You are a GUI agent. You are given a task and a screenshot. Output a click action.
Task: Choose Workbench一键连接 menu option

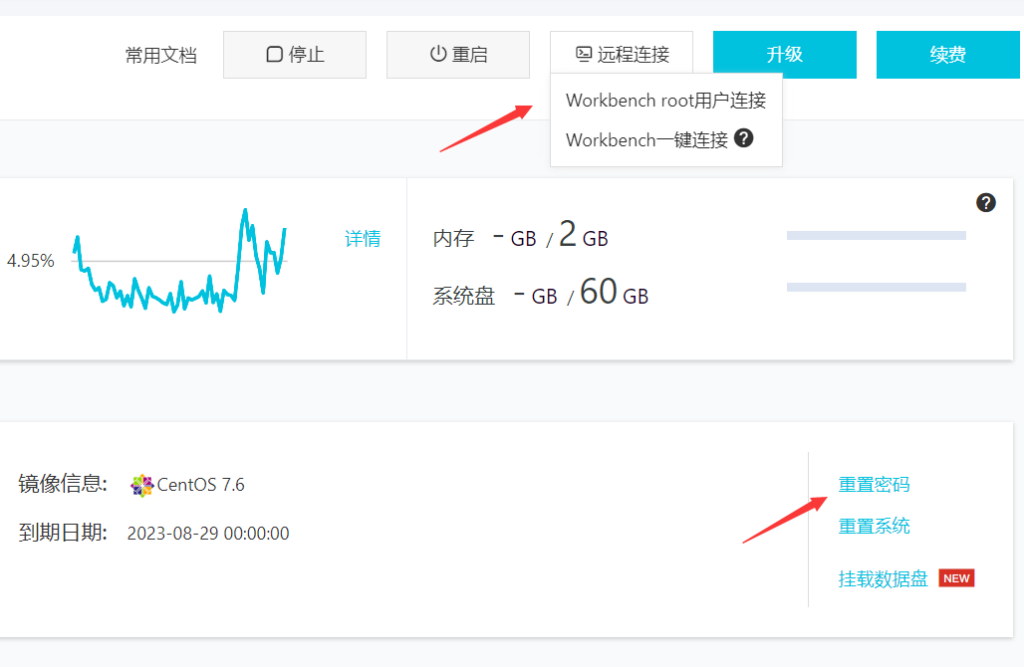[647, 140]
